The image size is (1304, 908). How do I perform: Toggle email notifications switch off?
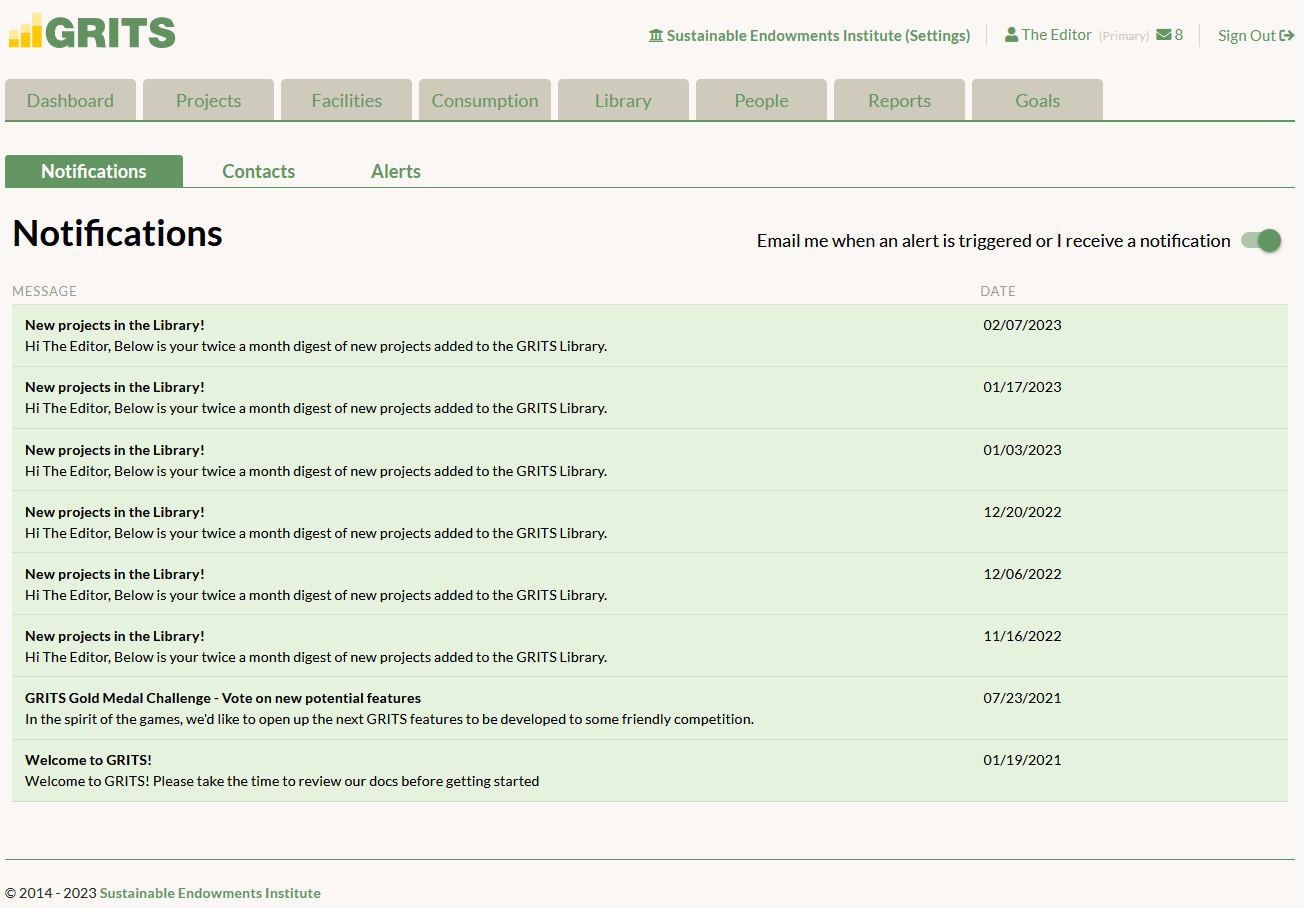1261,240
